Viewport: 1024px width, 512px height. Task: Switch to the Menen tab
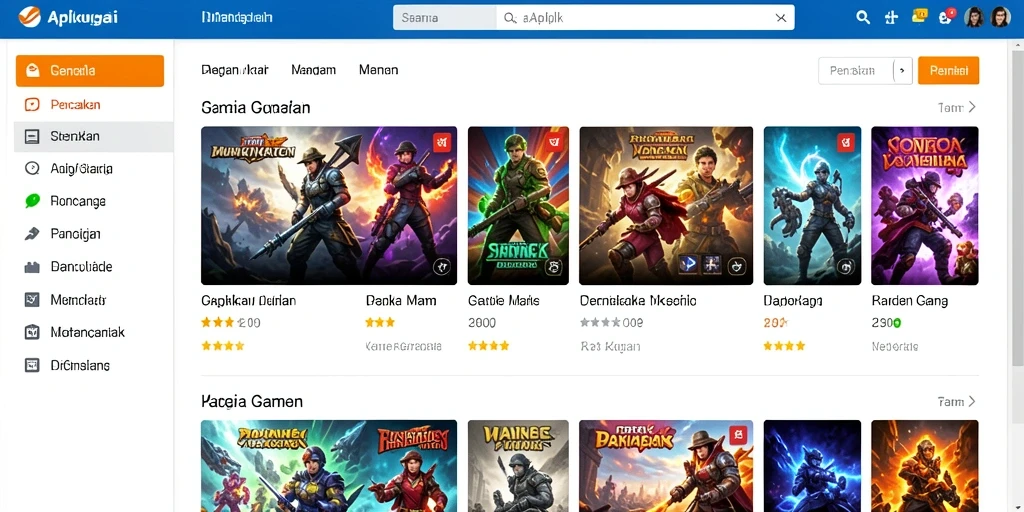379,70
